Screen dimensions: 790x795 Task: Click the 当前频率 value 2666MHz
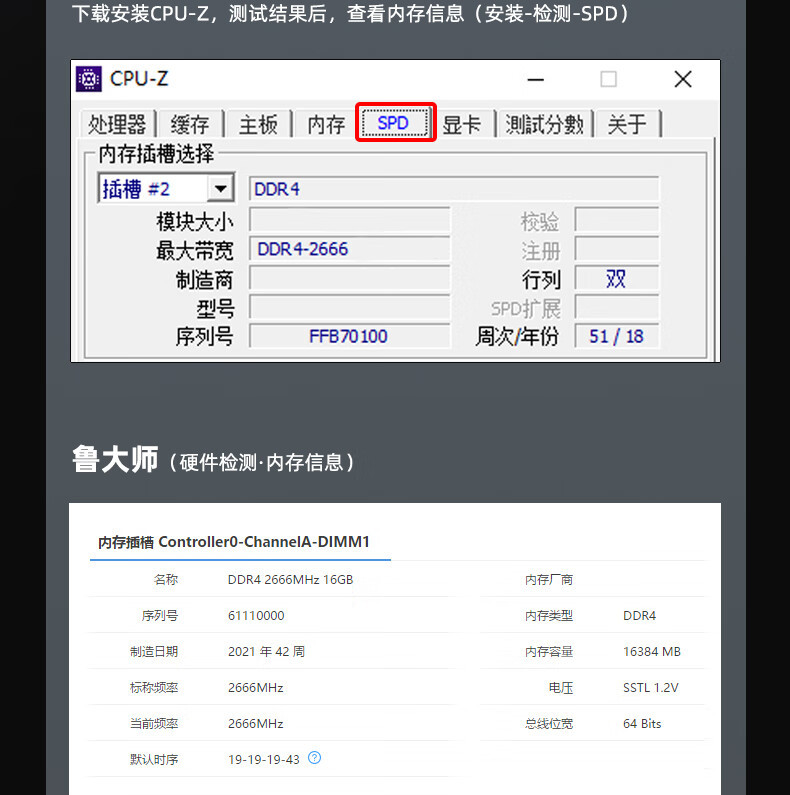click(256, 724)
